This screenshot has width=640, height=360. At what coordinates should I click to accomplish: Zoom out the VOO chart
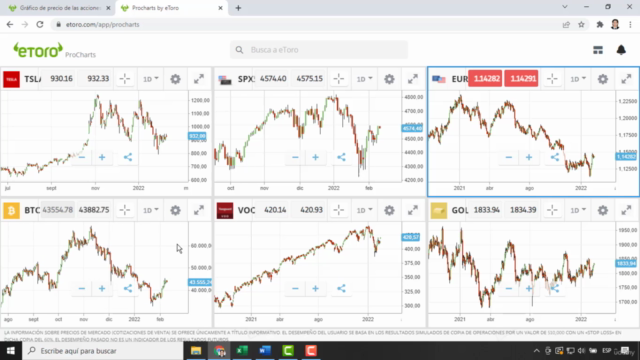click(295, 289)
